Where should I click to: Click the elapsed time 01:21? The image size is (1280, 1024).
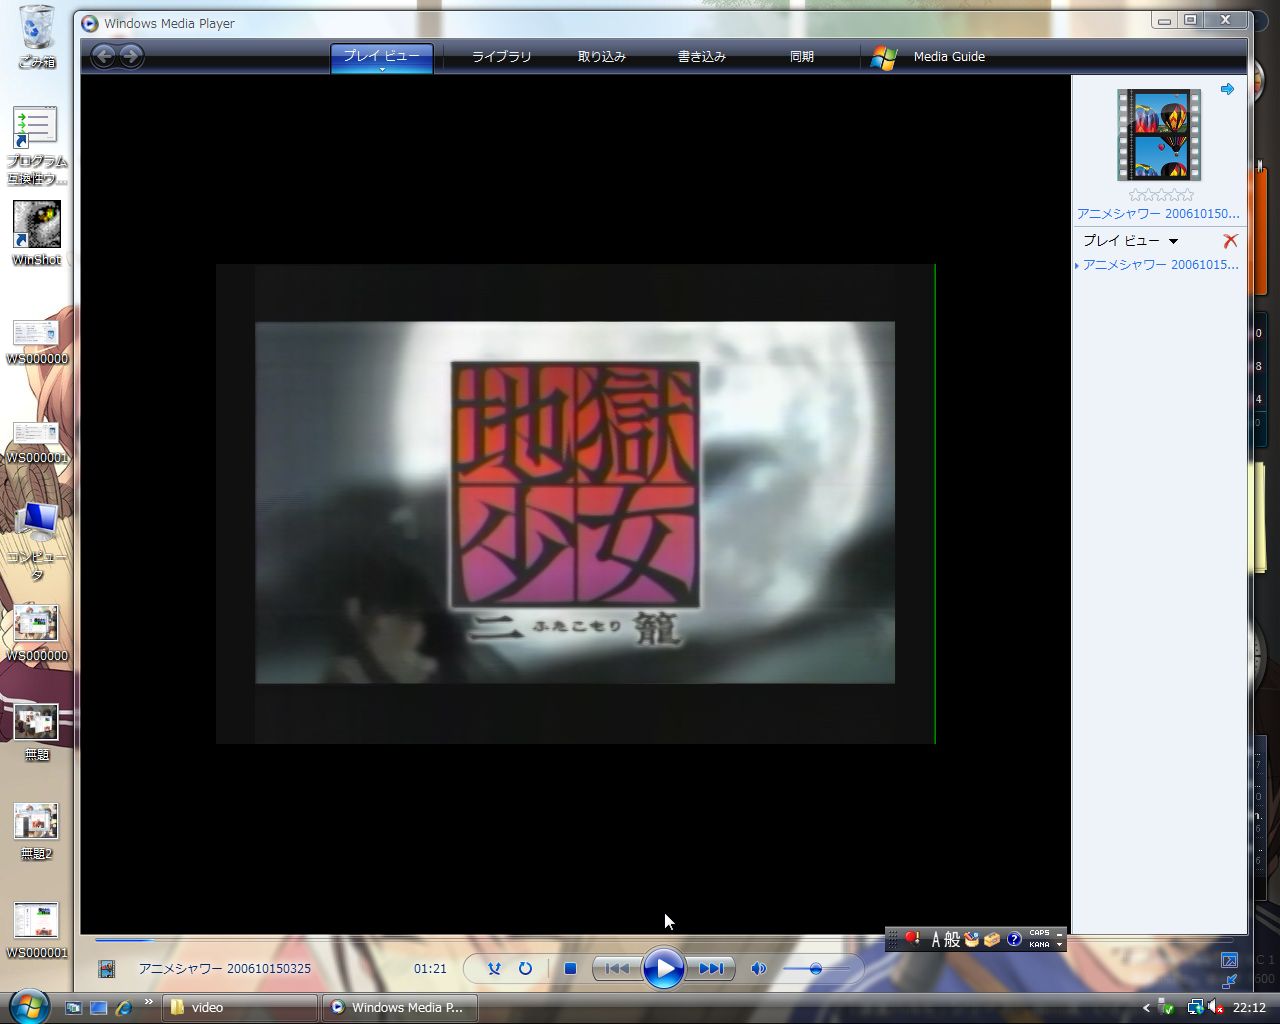(x=430, y=968)
